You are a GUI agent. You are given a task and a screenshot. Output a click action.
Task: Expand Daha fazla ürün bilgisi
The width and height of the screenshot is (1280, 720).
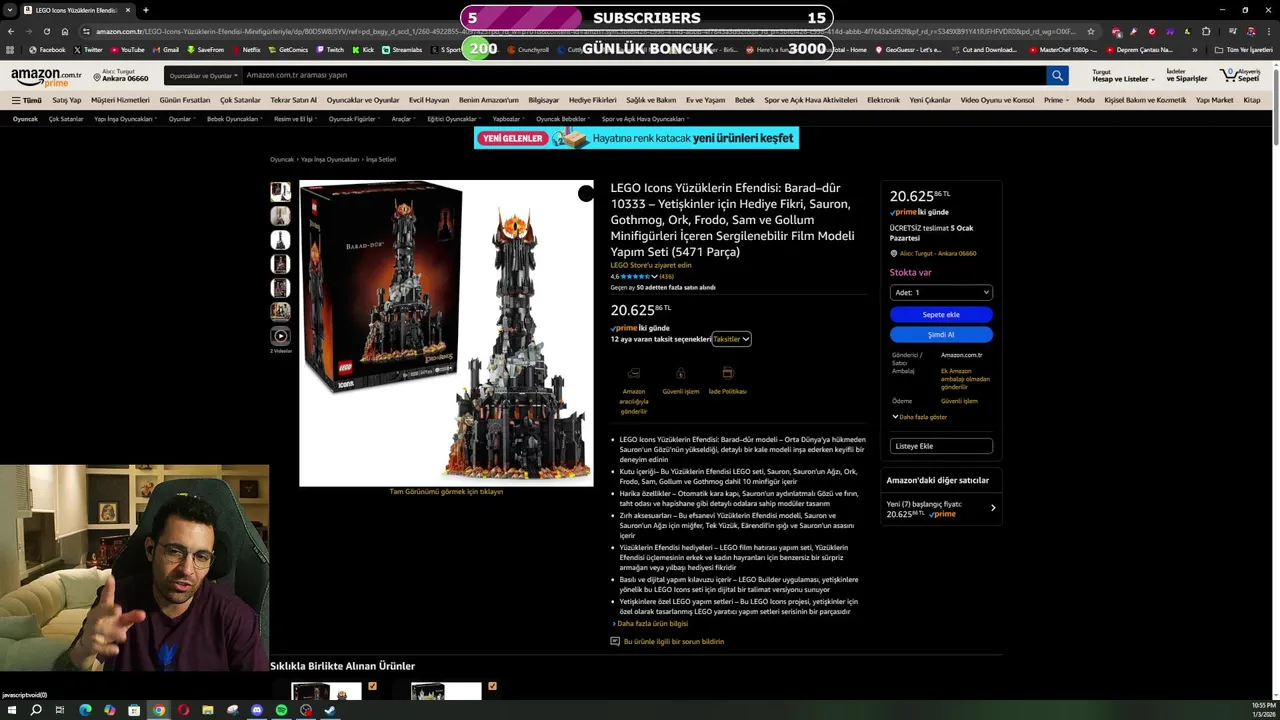click(650, 623)
